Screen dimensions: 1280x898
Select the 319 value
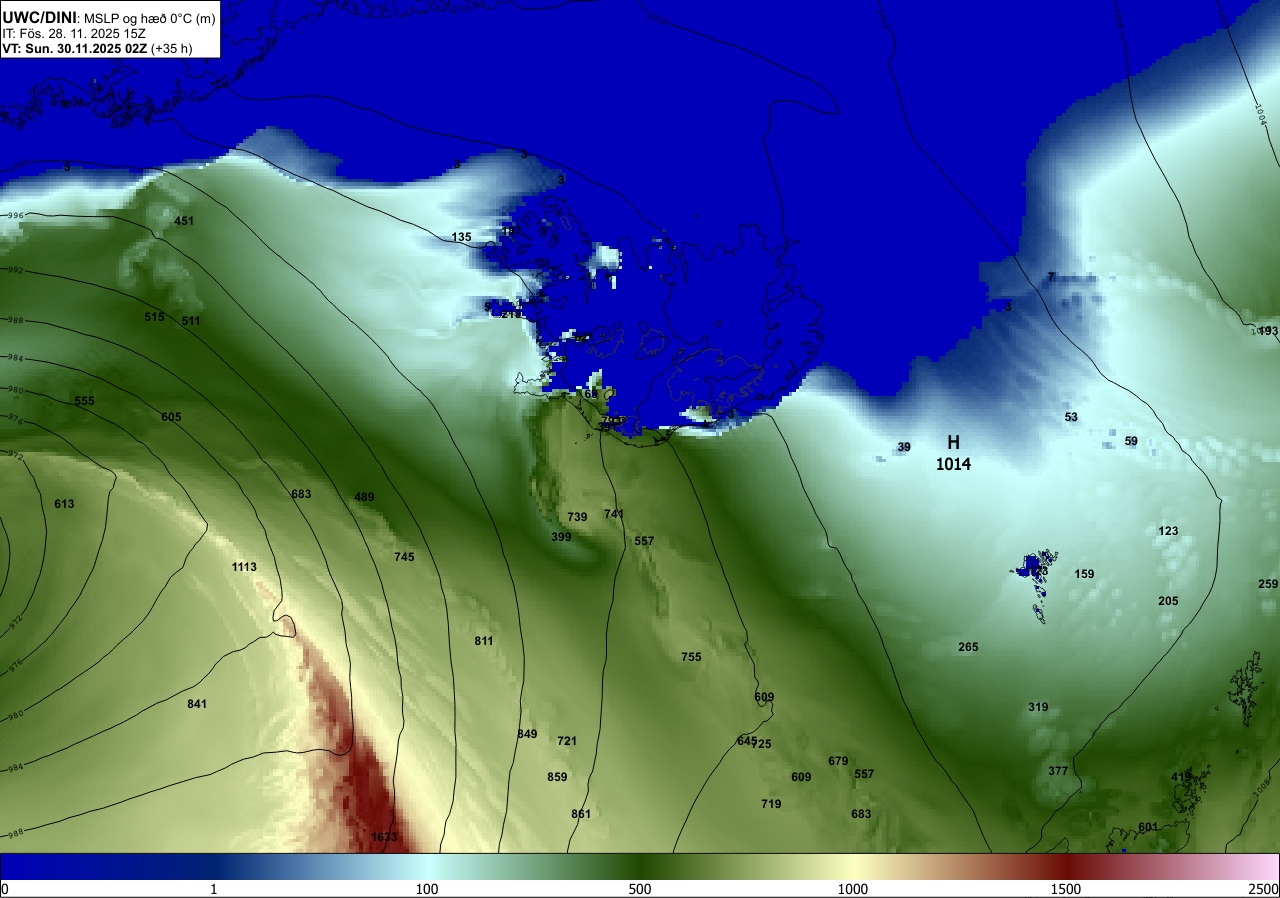point(1038,707)
